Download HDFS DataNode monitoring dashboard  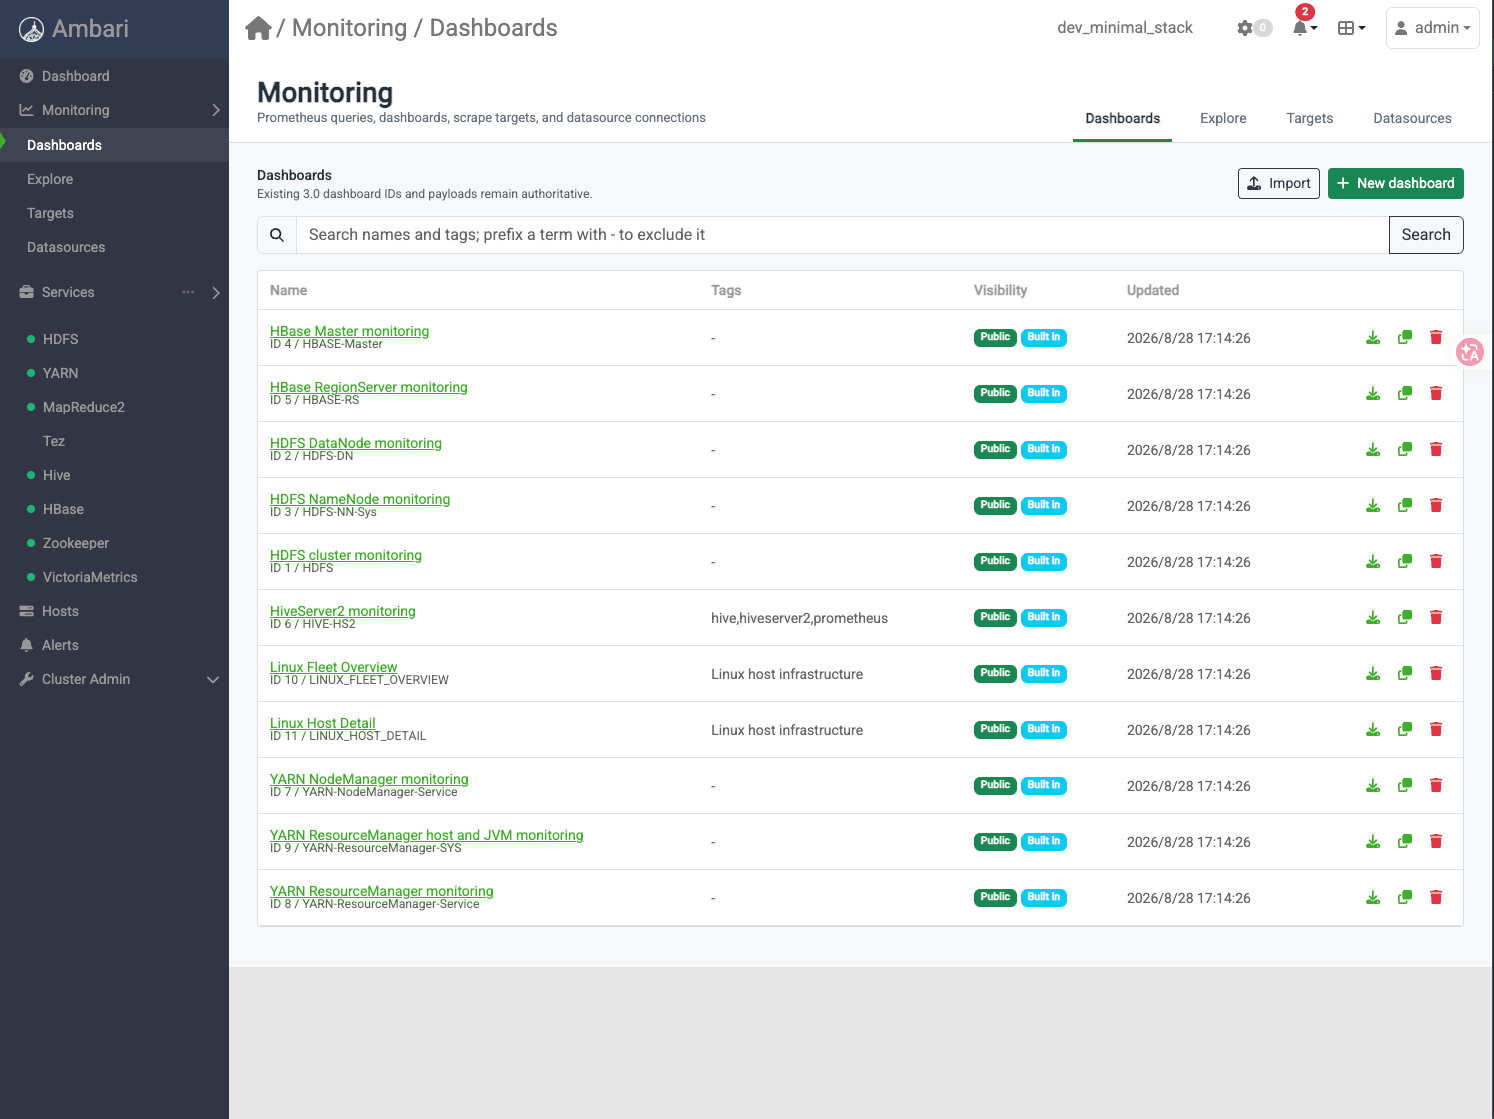[x=1373, y=450]
